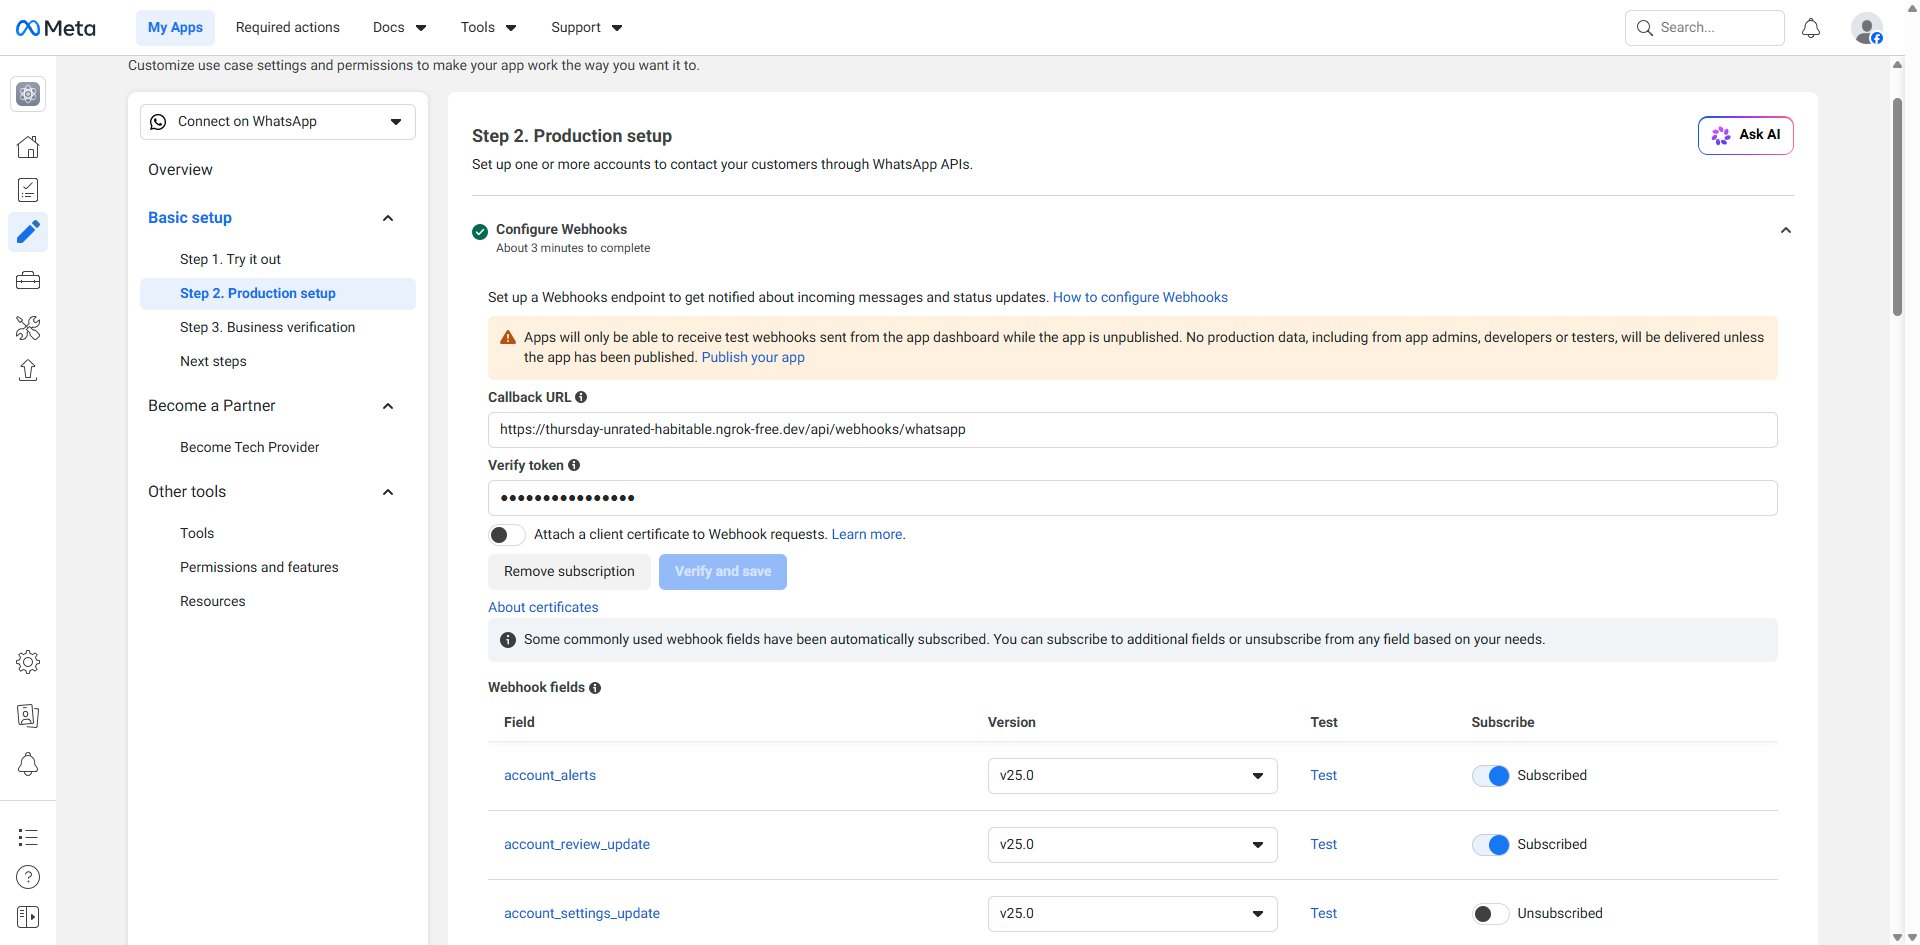Click the Callback URL info icon
This screenshot has height=945, width=1920.
(x=581, y=397)
